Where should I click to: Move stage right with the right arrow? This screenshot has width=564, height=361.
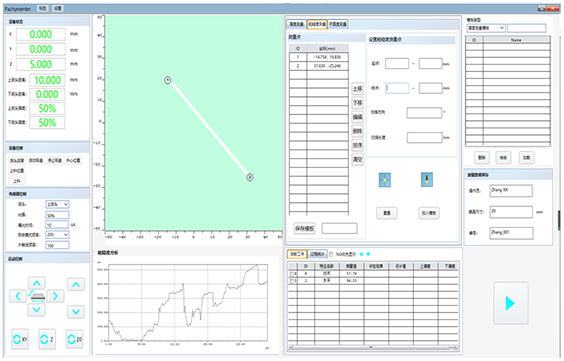[x=55, y=296]
